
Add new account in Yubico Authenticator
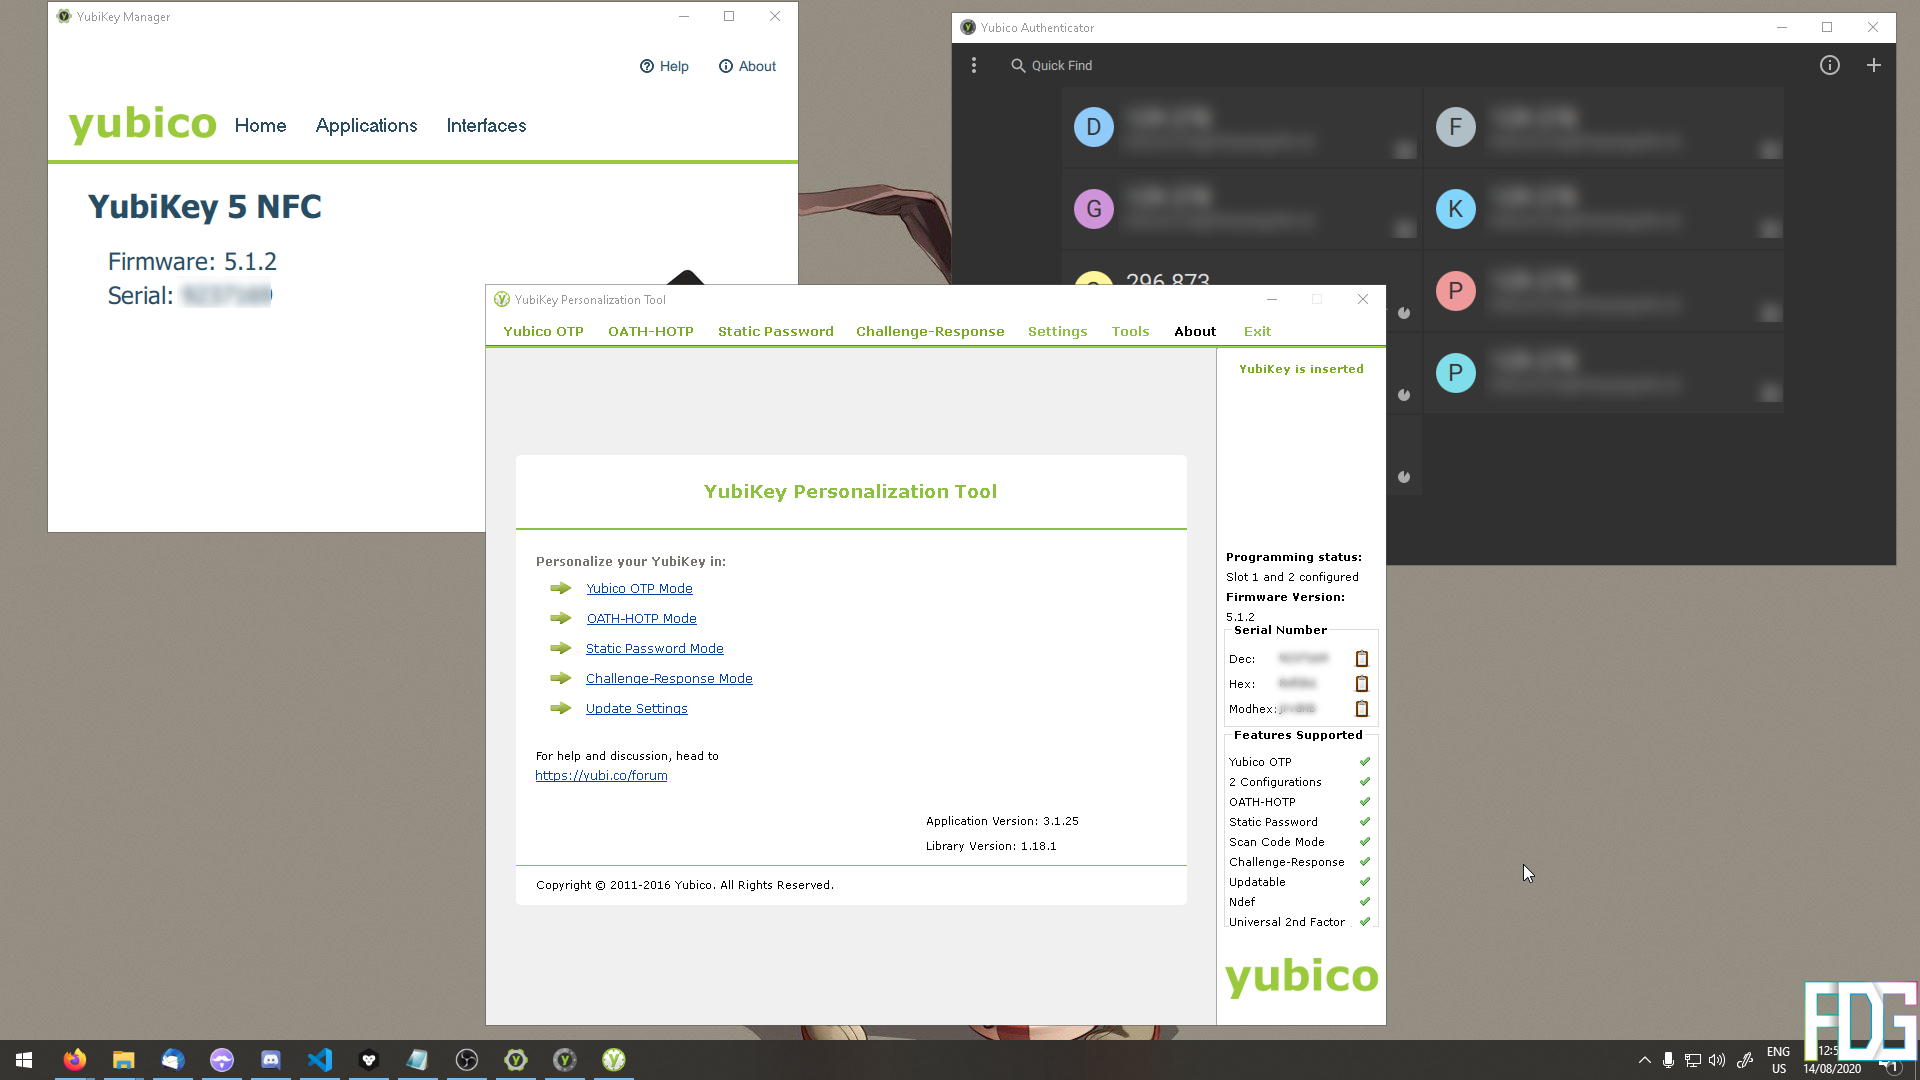[x=1873, y=66]
